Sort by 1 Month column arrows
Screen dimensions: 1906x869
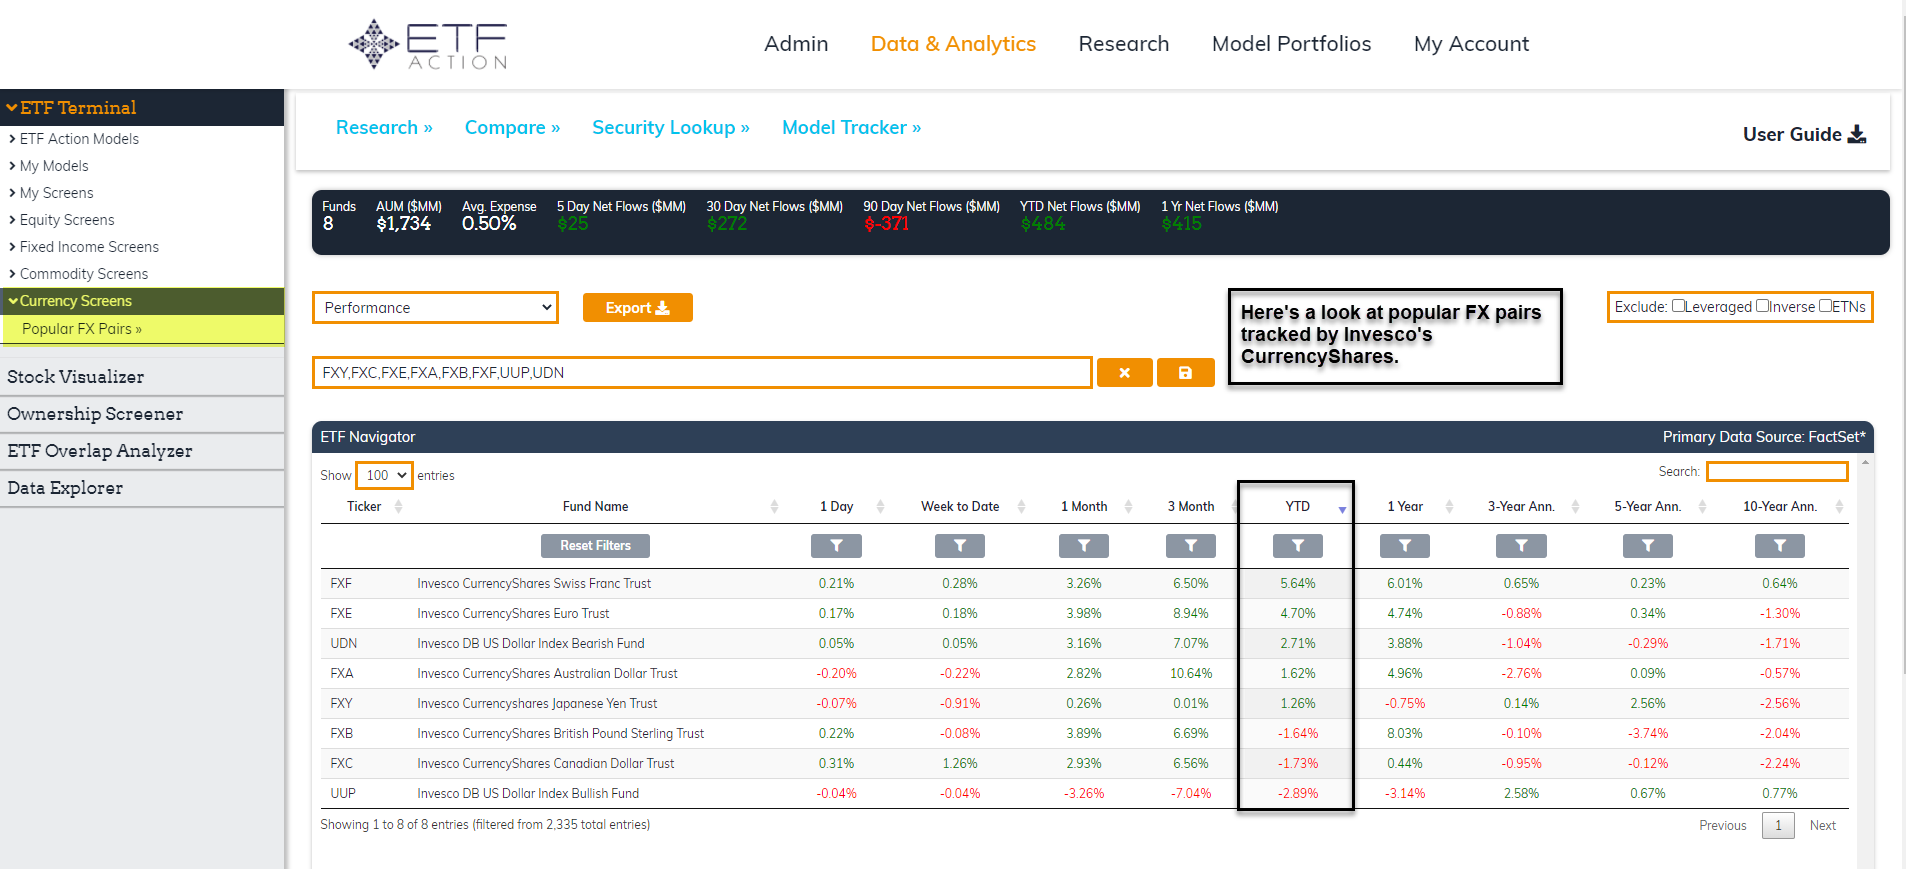(x=1128, y=507)
